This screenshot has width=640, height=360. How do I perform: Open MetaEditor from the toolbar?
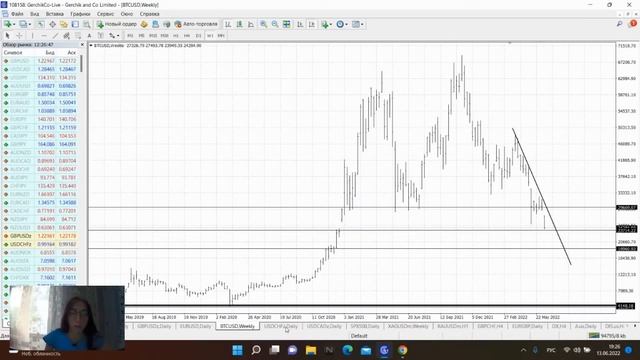144,24
